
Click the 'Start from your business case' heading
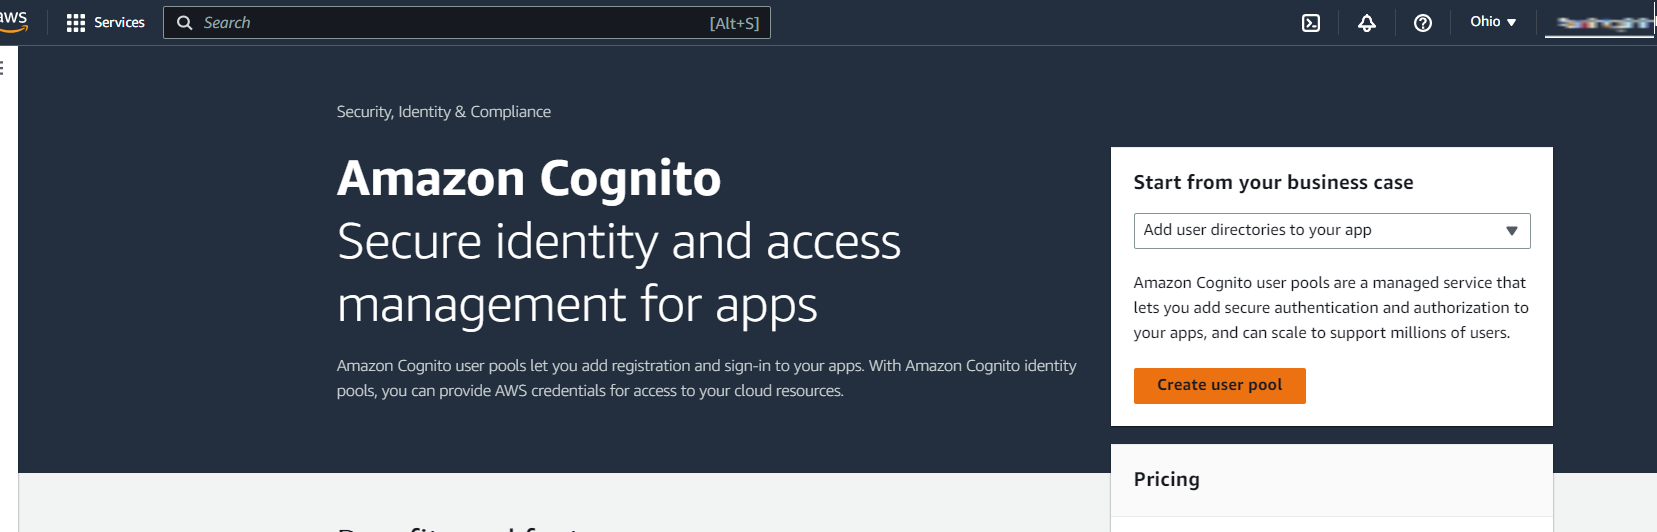[1273, 182]
